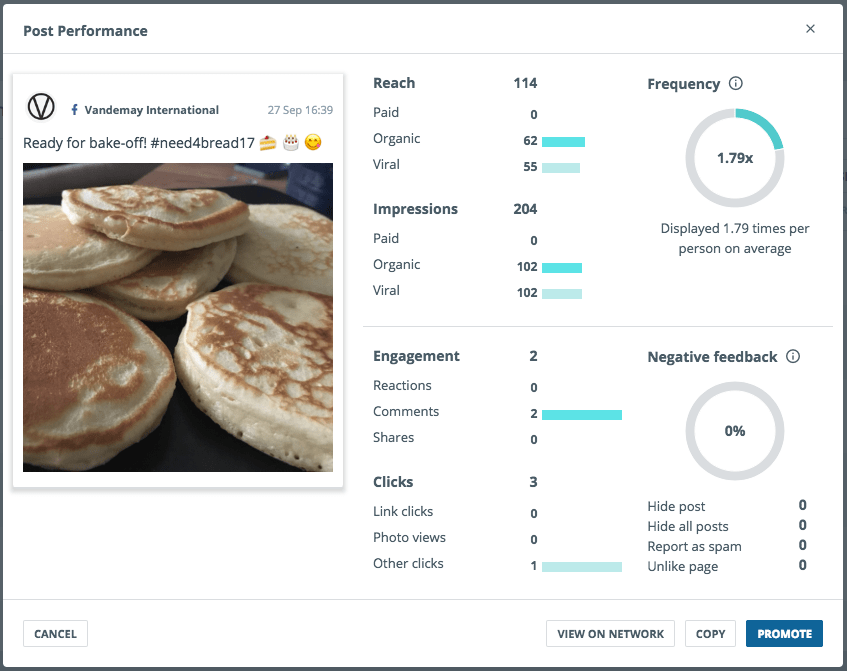Click the Negative feedback info icon
847x671 pixels.
(792, 357)
